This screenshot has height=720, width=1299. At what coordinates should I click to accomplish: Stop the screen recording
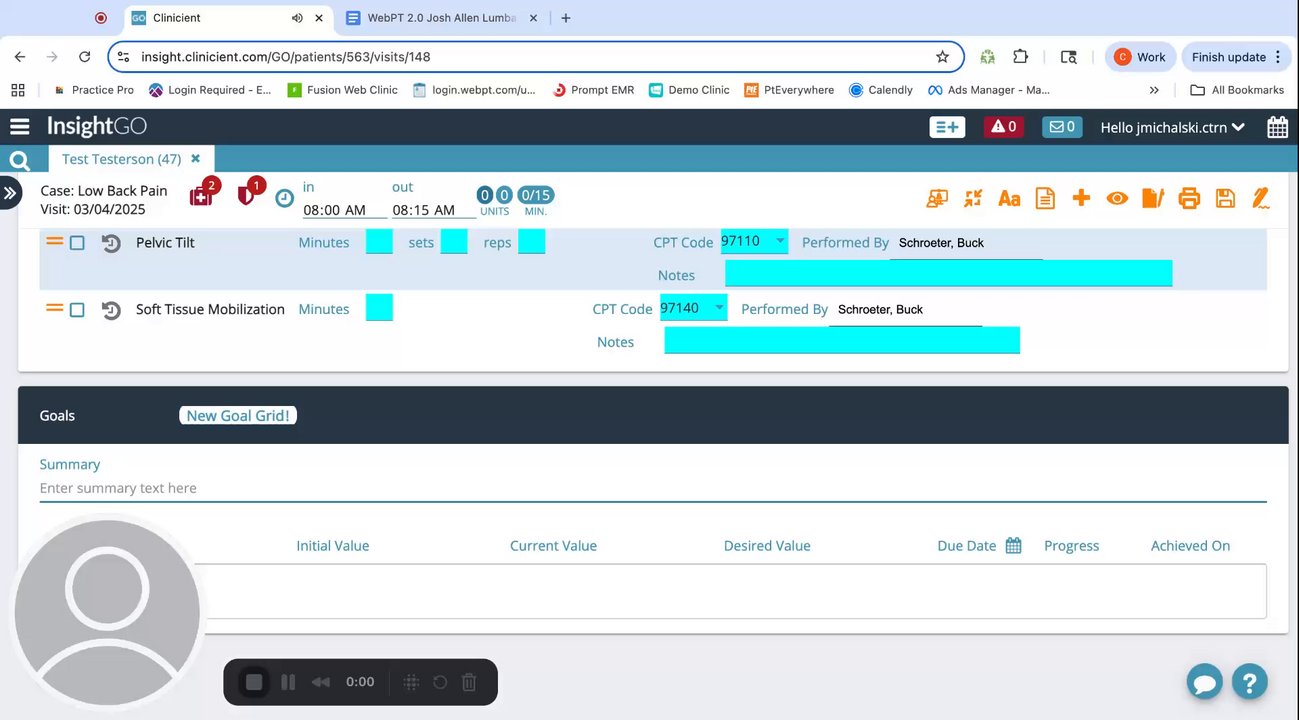point(254,682)
